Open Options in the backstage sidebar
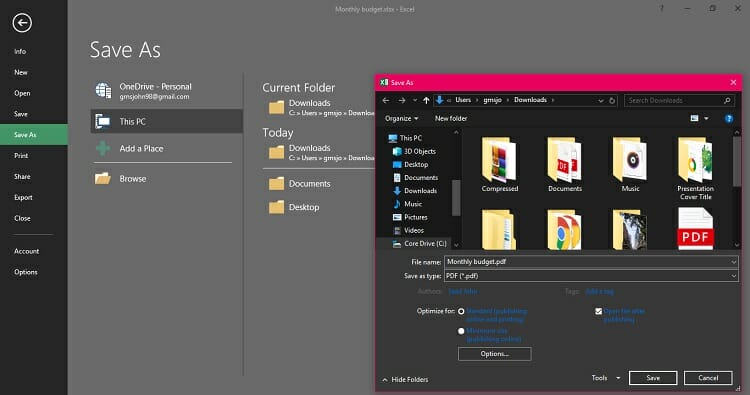 (x=25, y=272)
